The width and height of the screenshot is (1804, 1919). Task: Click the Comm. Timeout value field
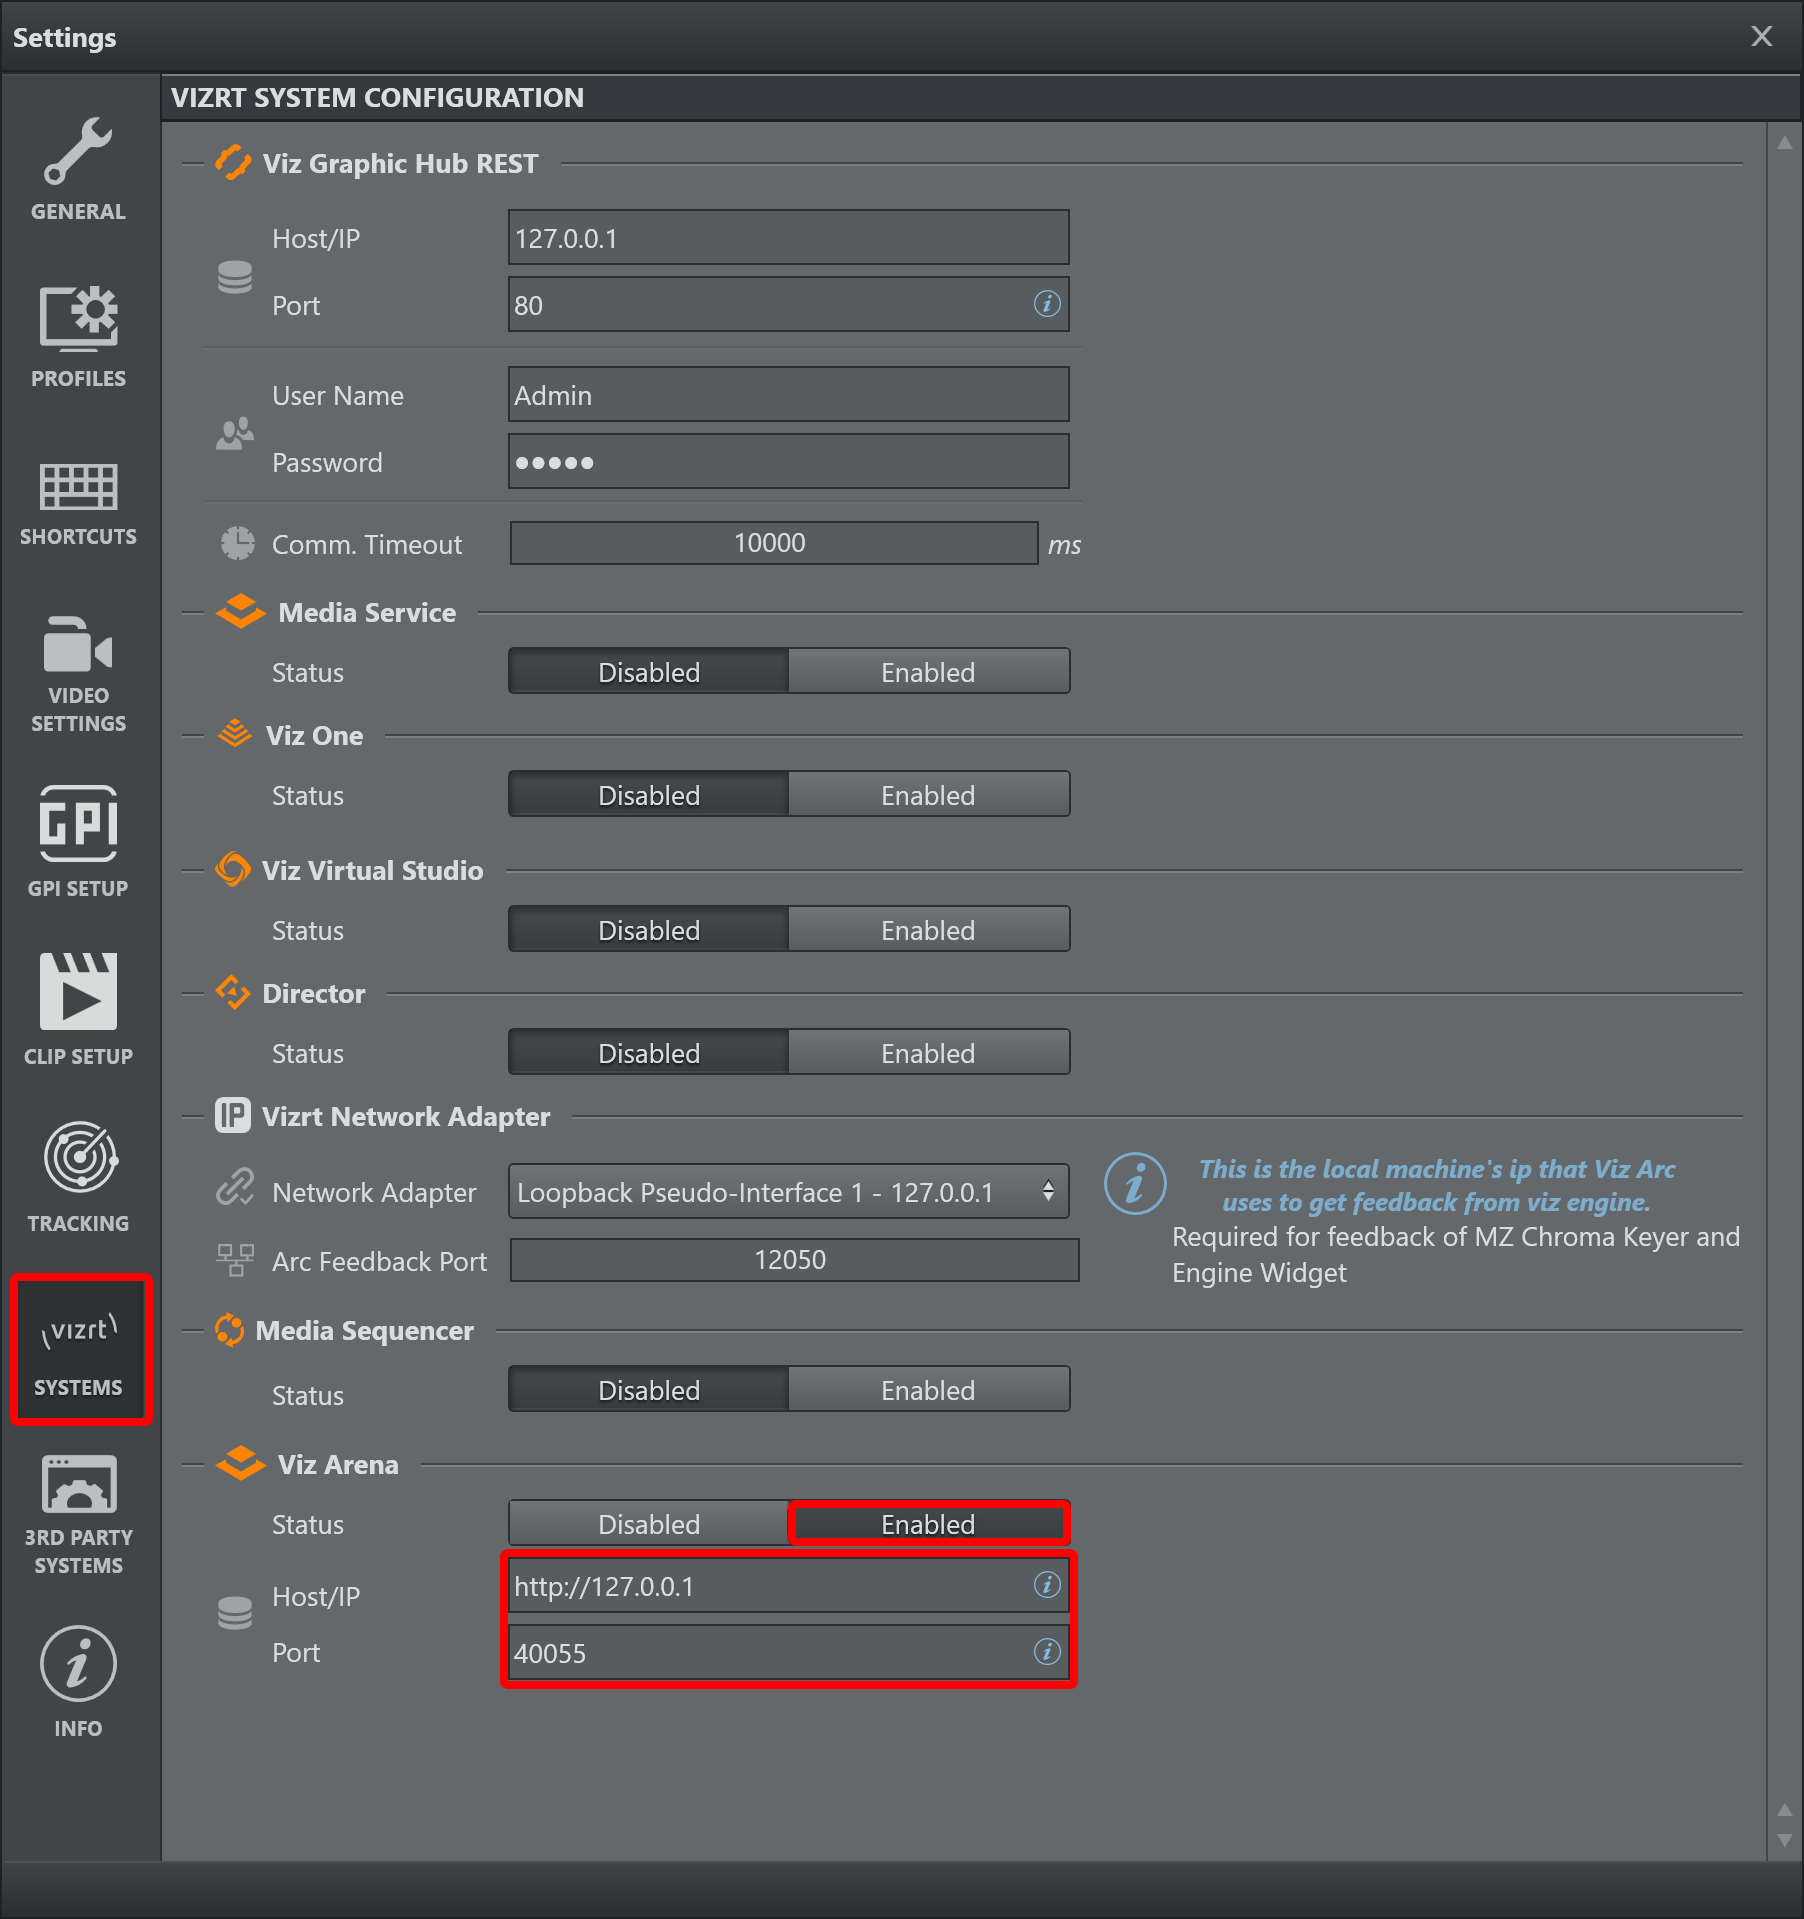click(773, 543)
